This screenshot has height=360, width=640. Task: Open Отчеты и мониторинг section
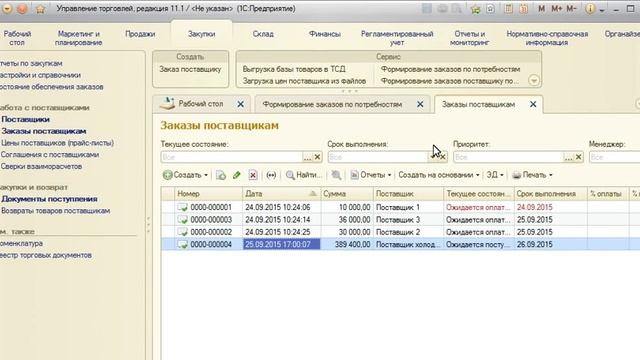pyautogui.click(x=469, y=38)
